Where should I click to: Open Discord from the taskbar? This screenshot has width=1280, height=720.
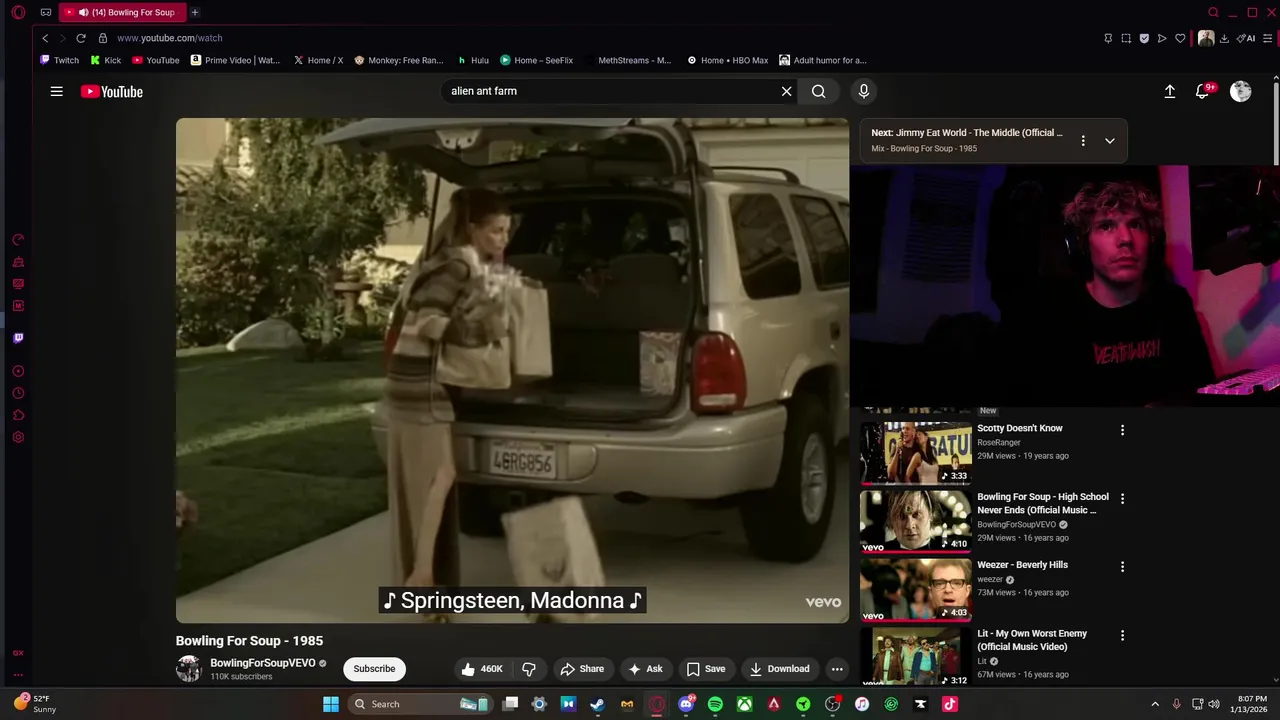686,704
